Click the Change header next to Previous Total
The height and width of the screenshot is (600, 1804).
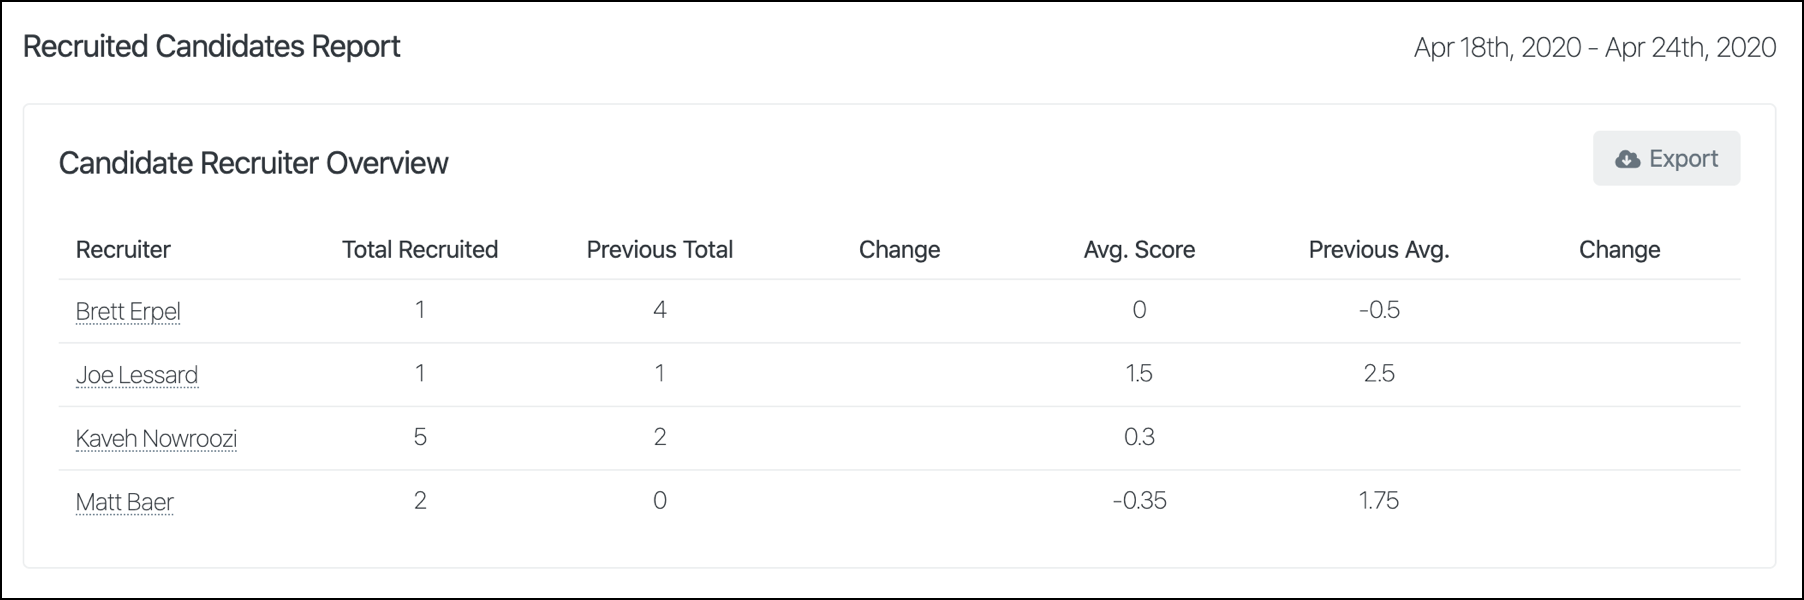[899, 250]
